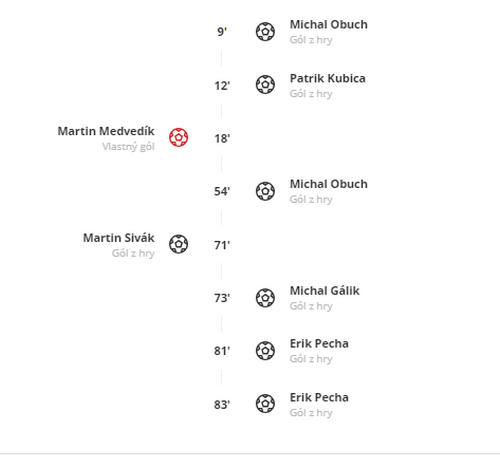This screenshot has width=500, height=468.
Task: Open Michal Obuch's name at 9'
Action: [329, 25]
